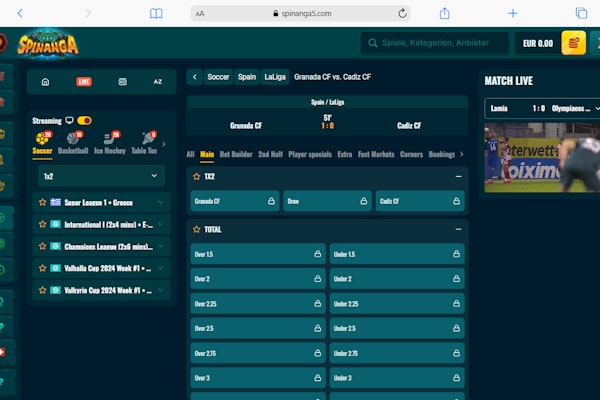600x400 pixels.
Task: Open Soccer breadcrumb link
Action: coord(218,77)
